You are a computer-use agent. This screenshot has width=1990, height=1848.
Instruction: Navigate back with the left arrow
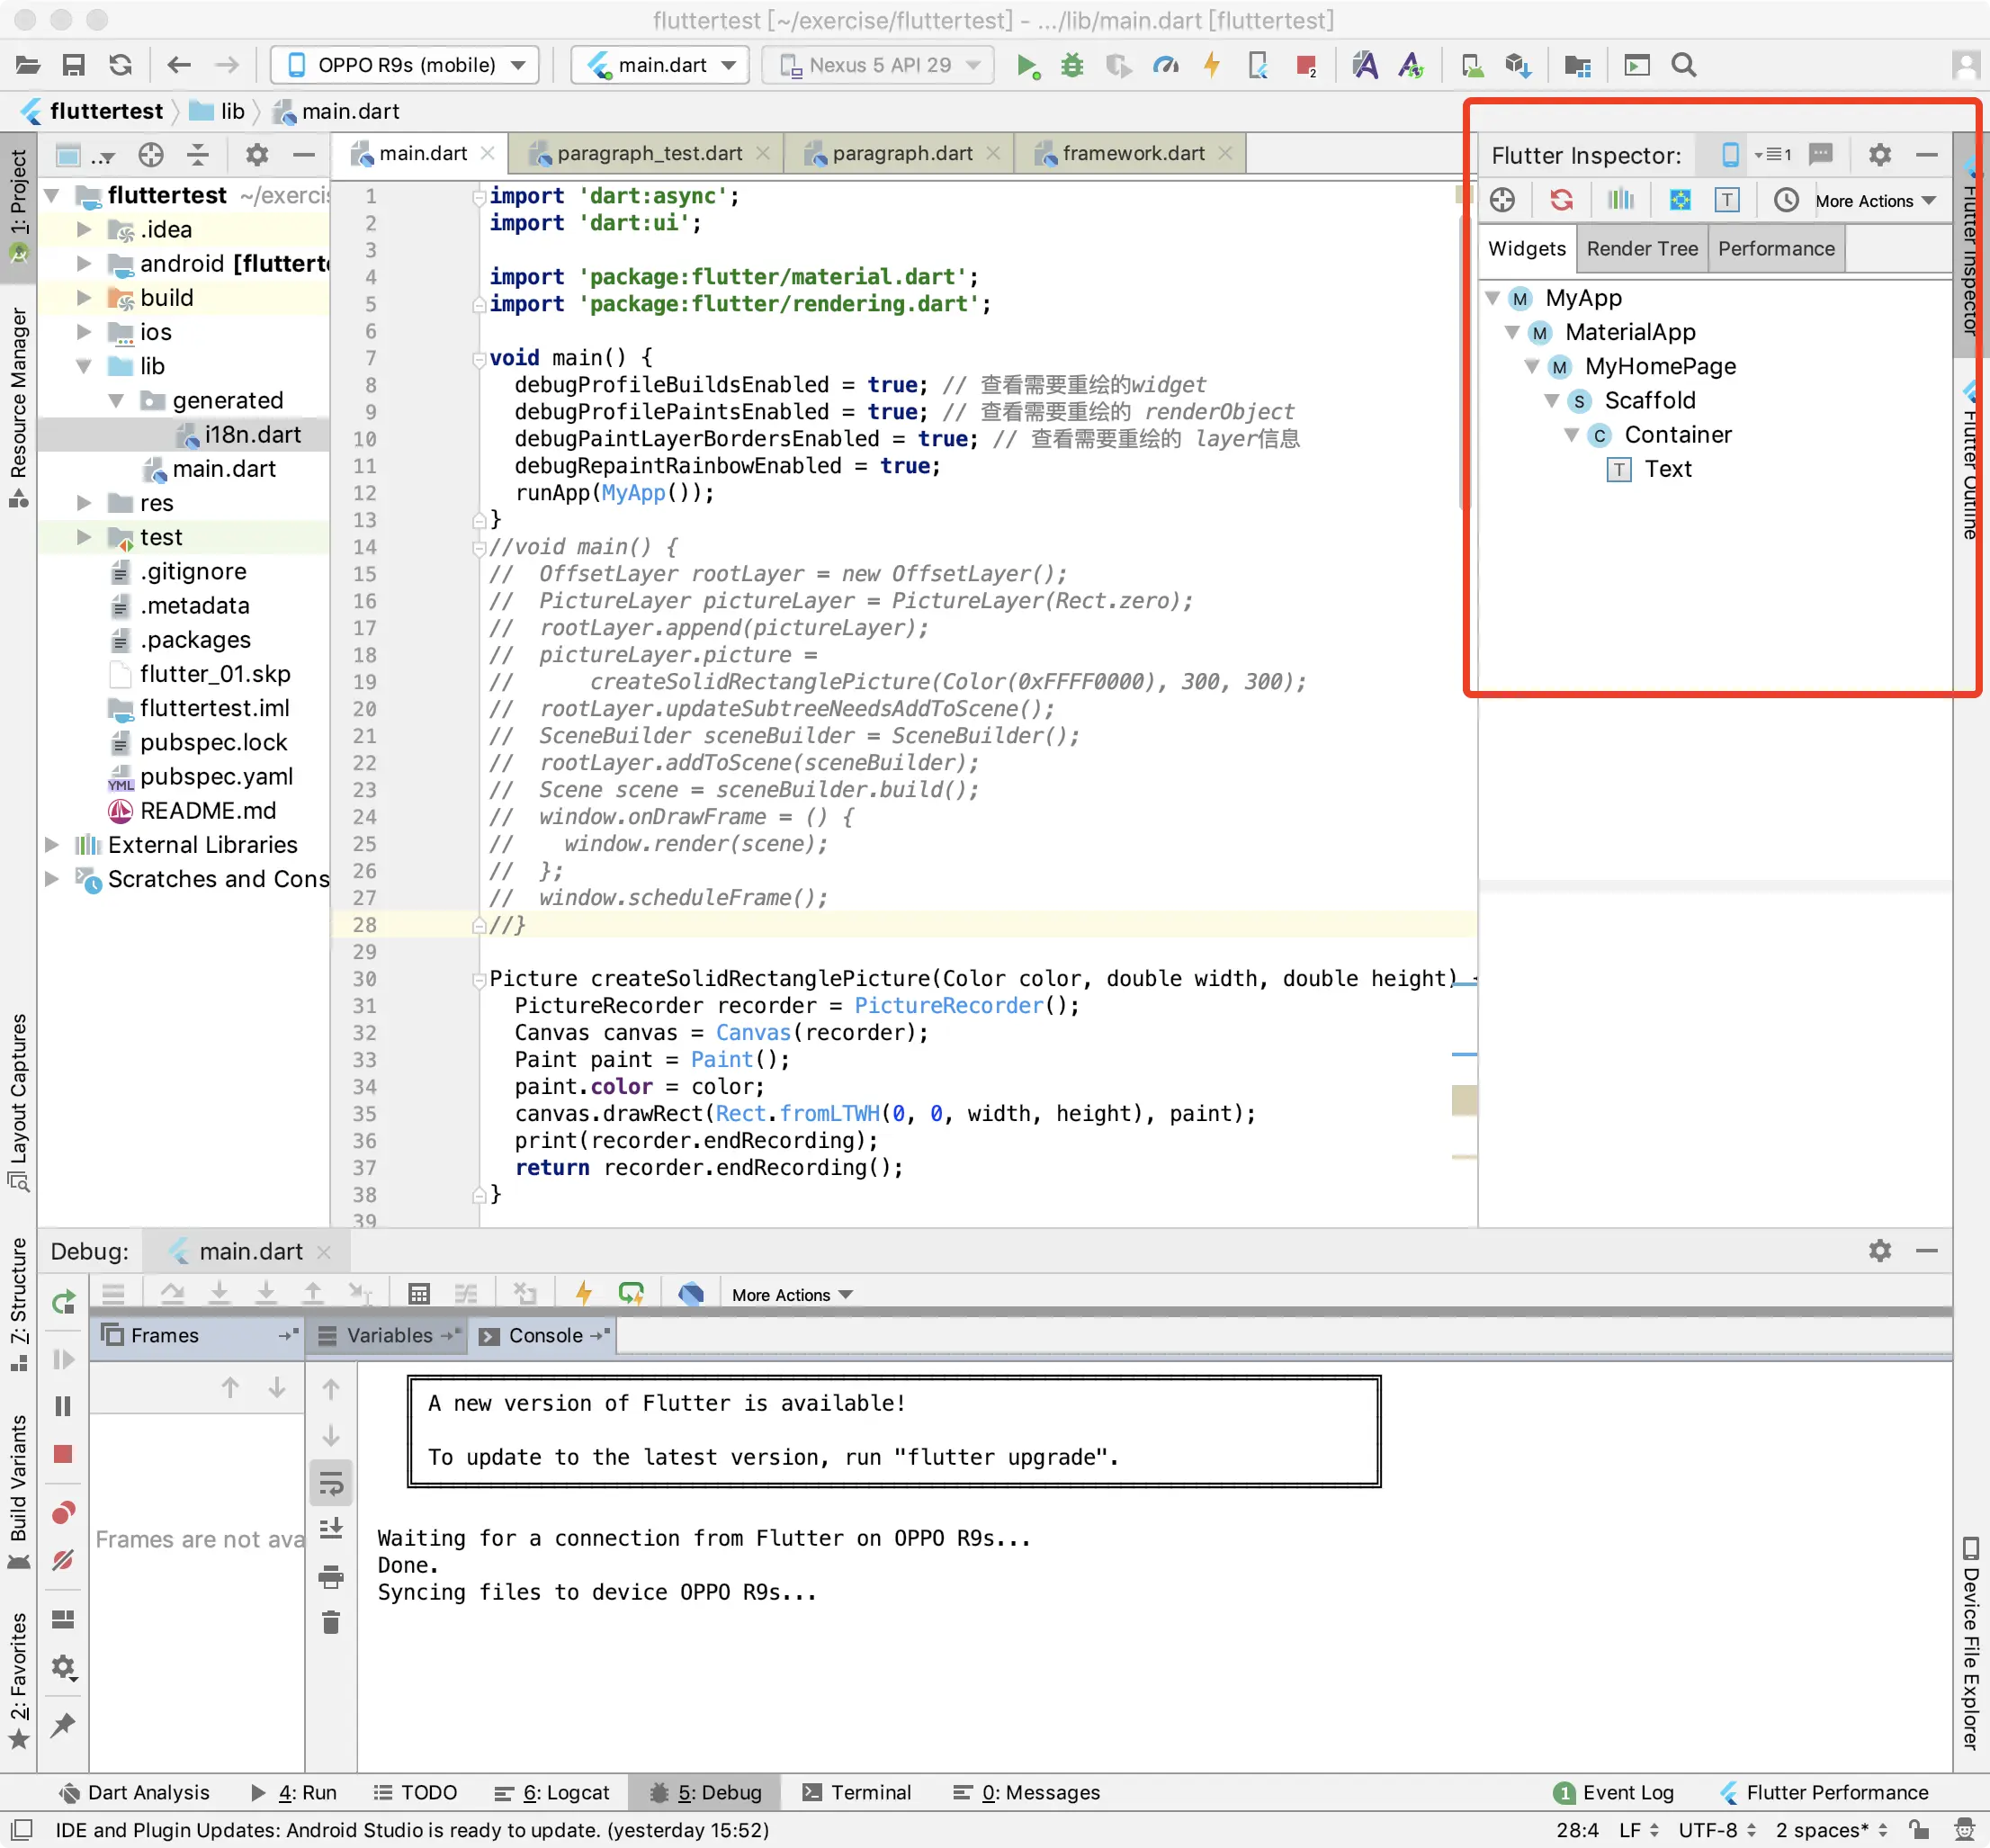coord(179,66)
